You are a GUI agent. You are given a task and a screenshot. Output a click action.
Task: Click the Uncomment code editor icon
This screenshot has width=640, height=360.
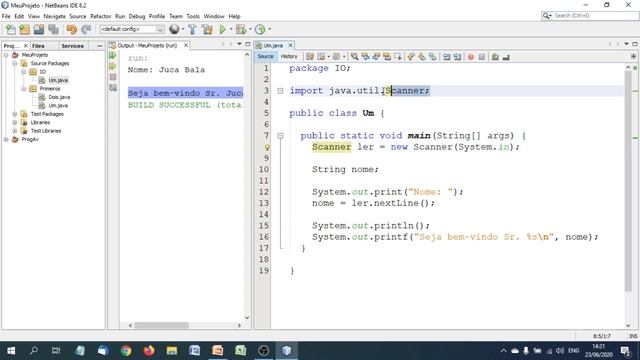pyautogui.click(x=506, y=57)
